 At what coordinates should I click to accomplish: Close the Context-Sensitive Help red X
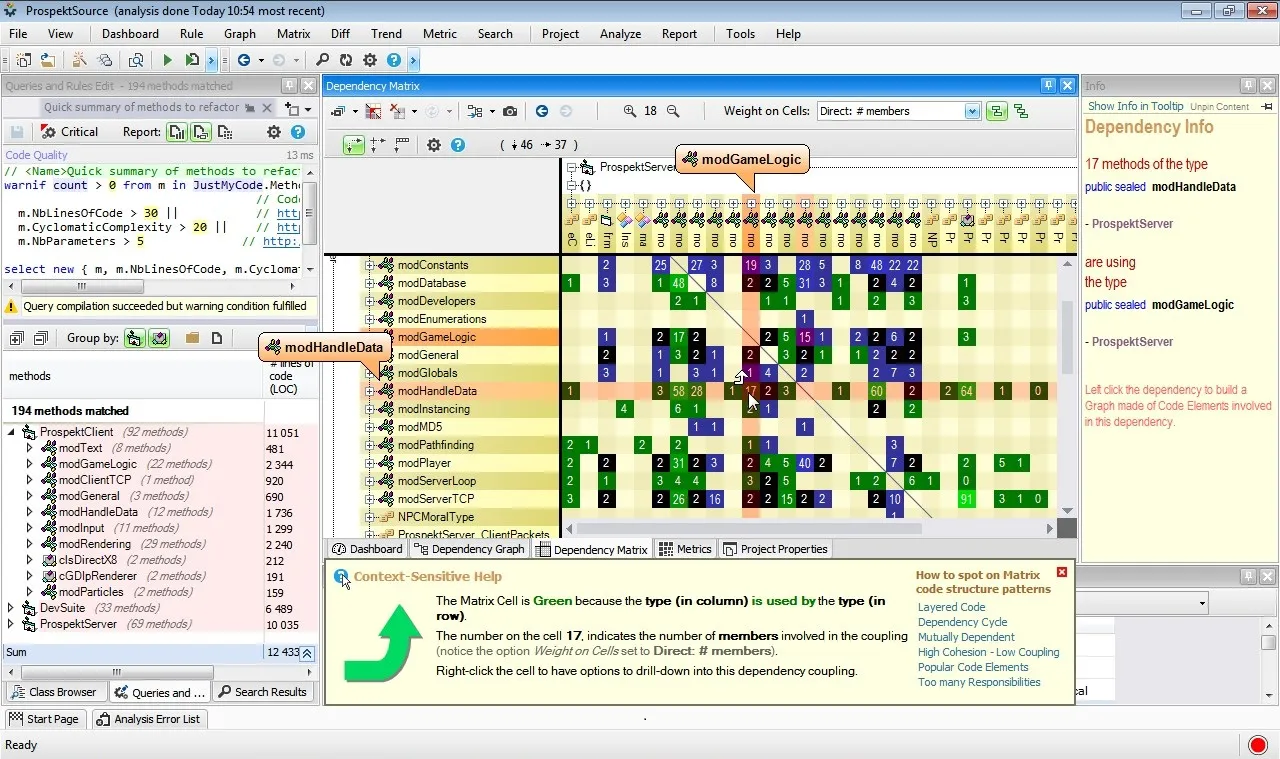click(x=1062, y=573)
